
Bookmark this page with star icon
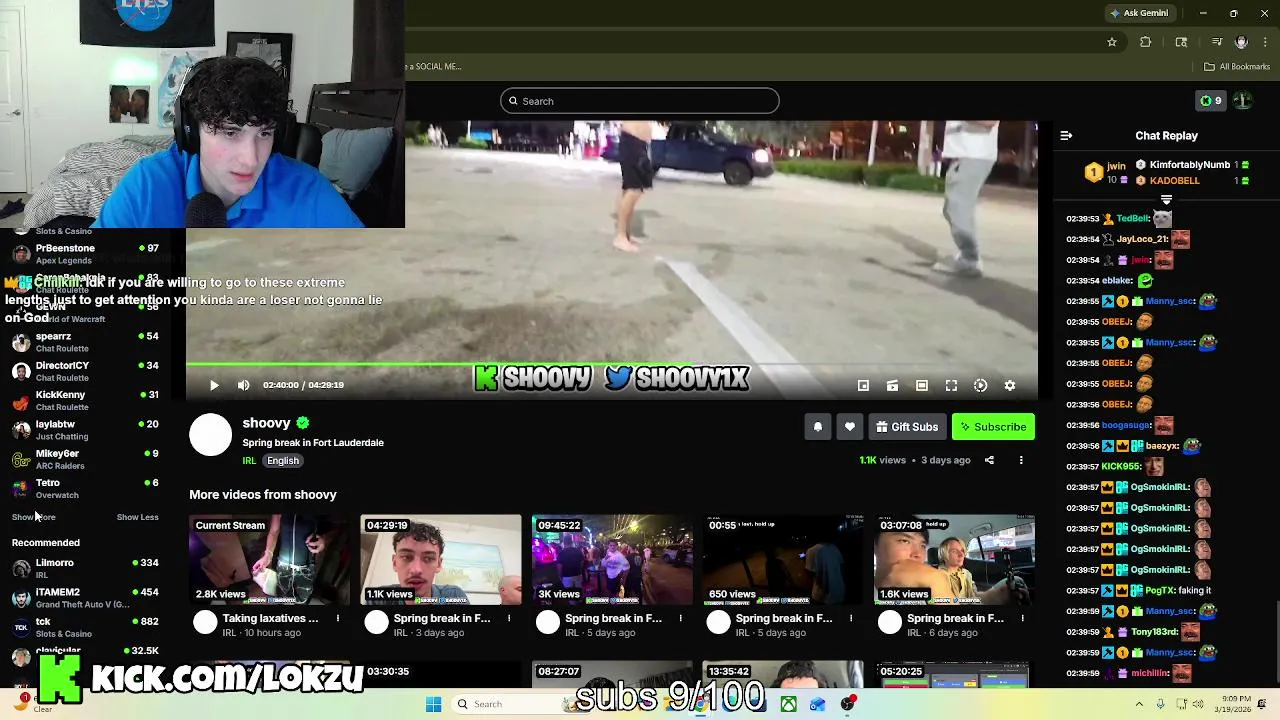click(1111, 42)
